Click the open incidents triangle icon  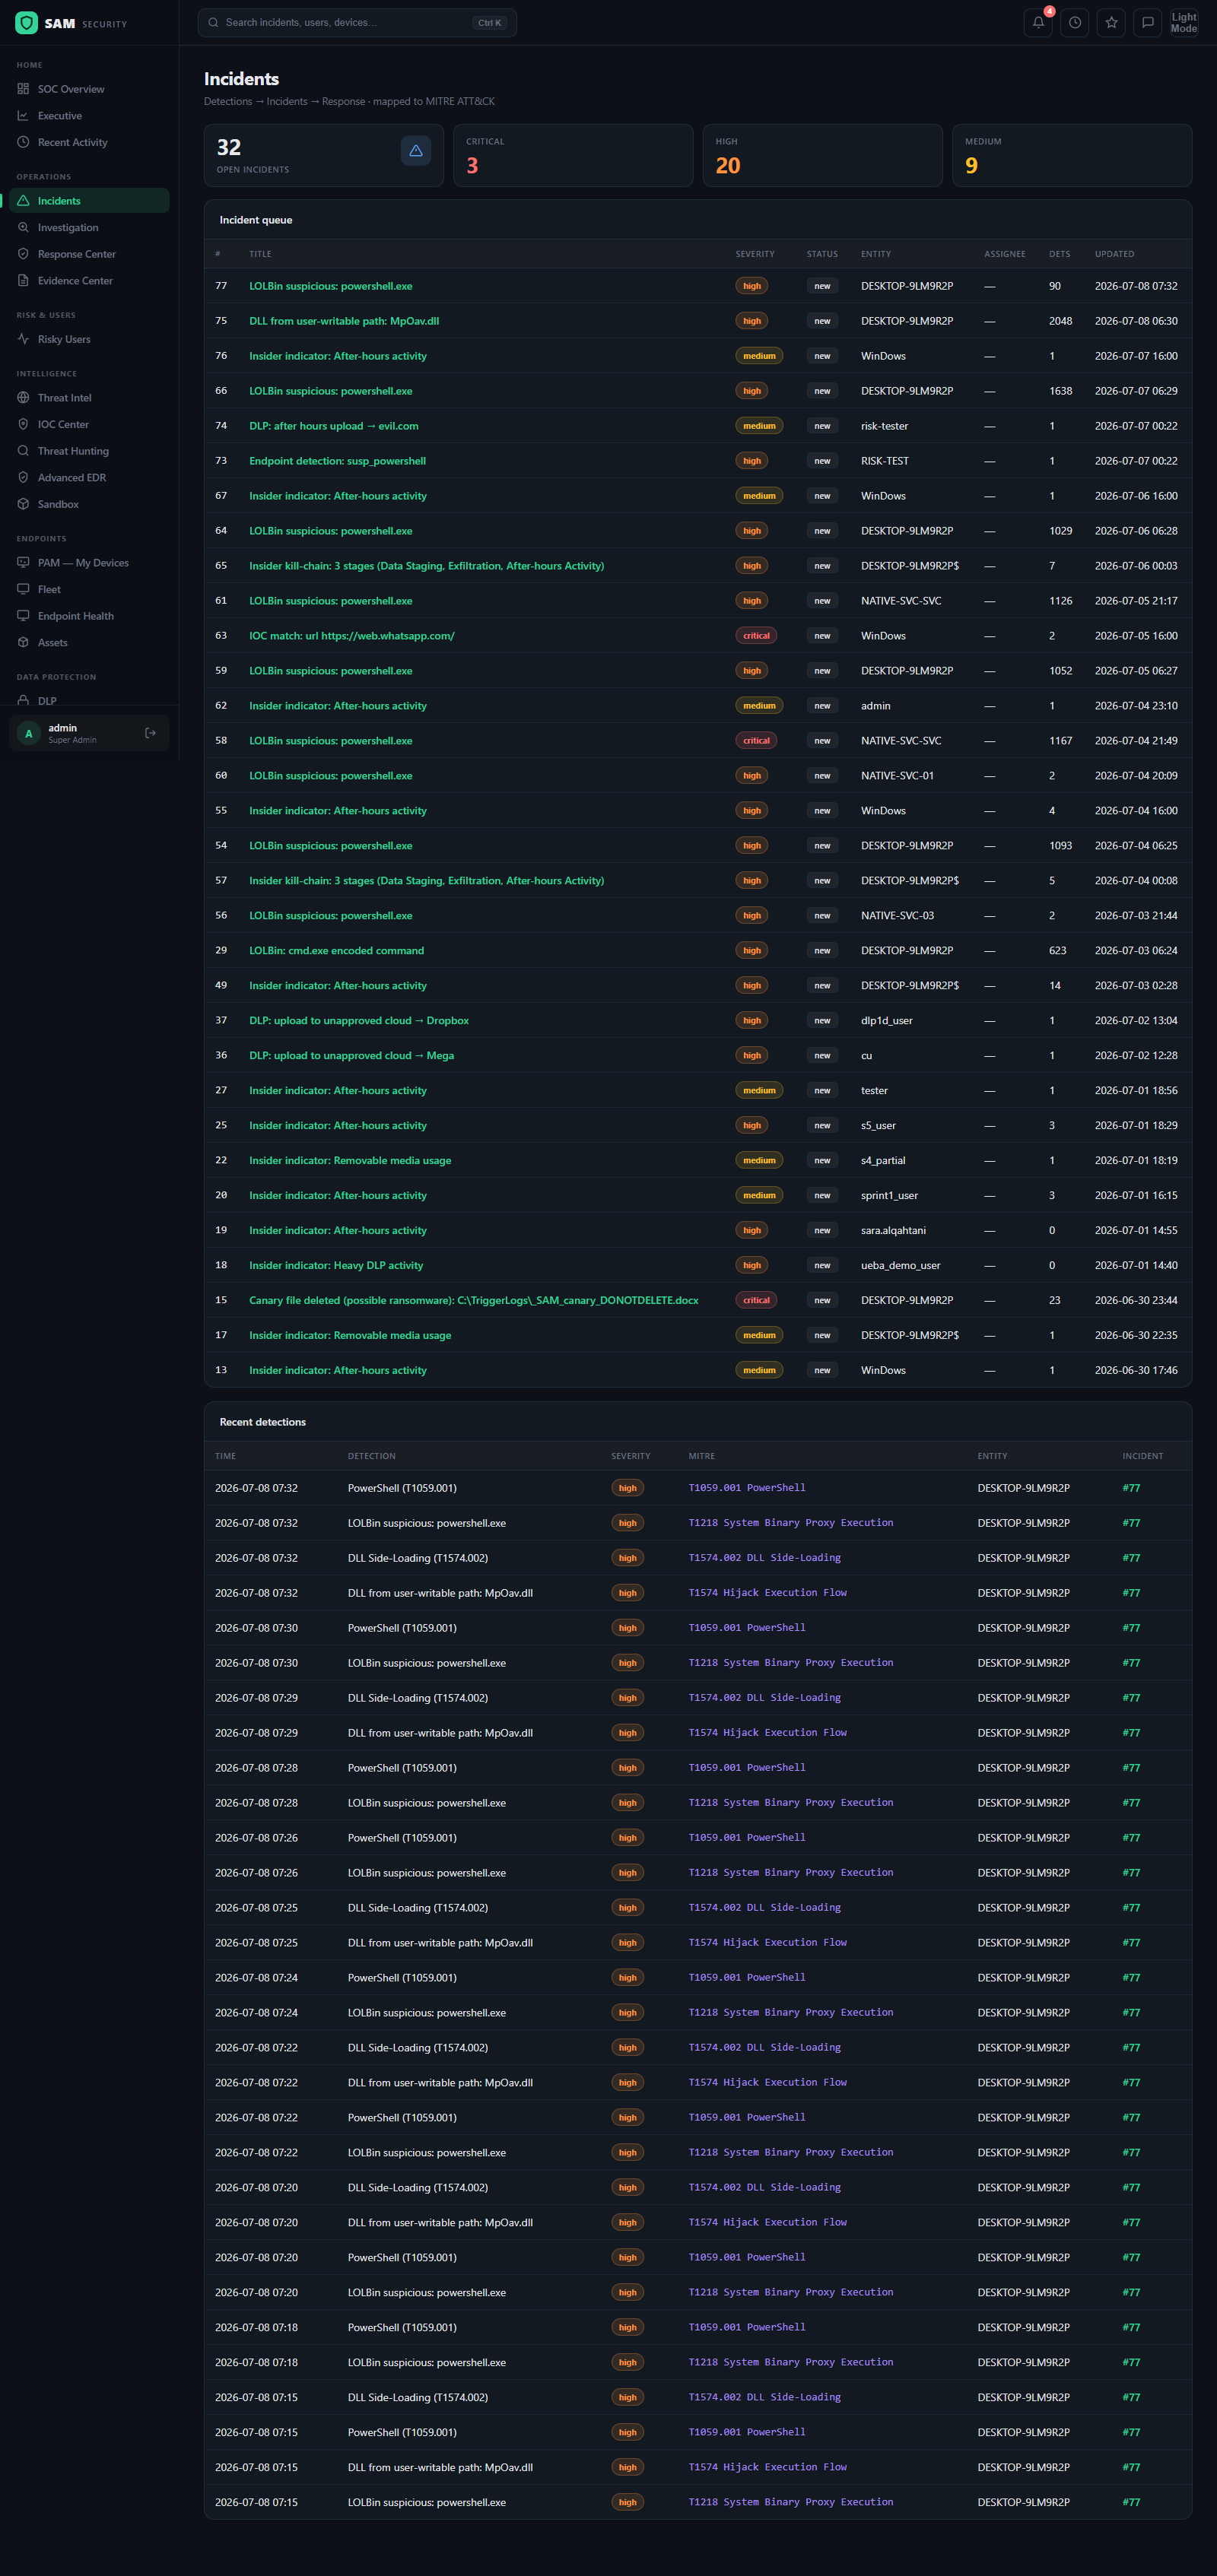click(416, 150)
